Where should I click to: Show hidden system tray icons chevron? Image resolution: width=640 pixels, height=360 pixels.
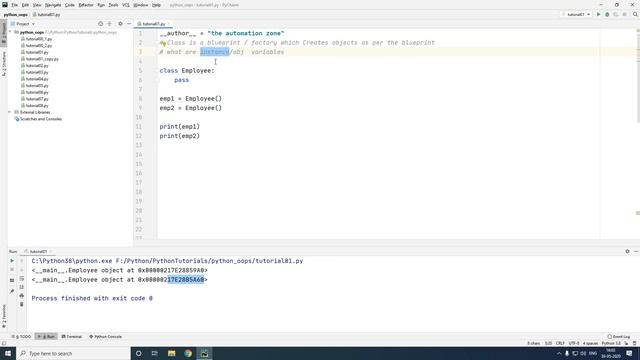tap(559, 353)
